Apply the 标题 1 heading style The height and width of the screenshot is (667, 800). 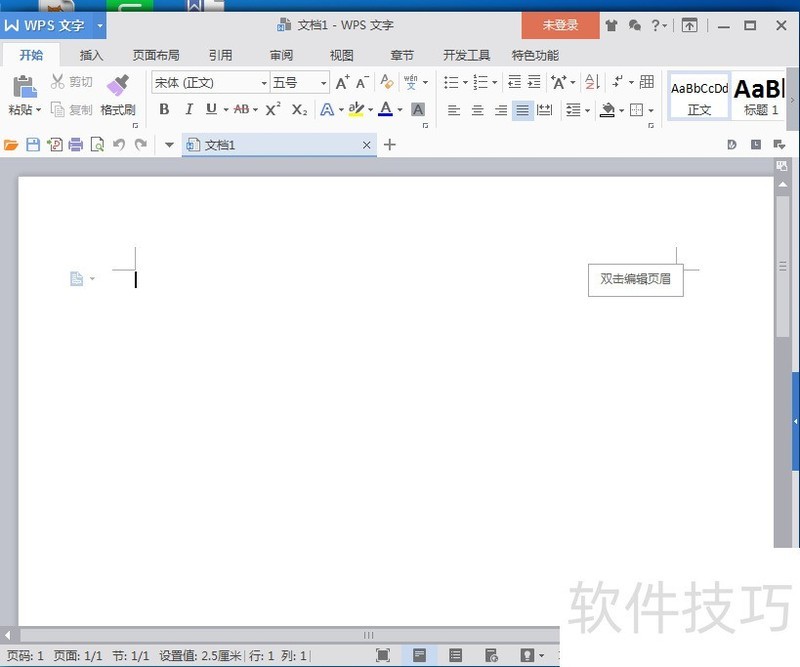click(760, 97)
